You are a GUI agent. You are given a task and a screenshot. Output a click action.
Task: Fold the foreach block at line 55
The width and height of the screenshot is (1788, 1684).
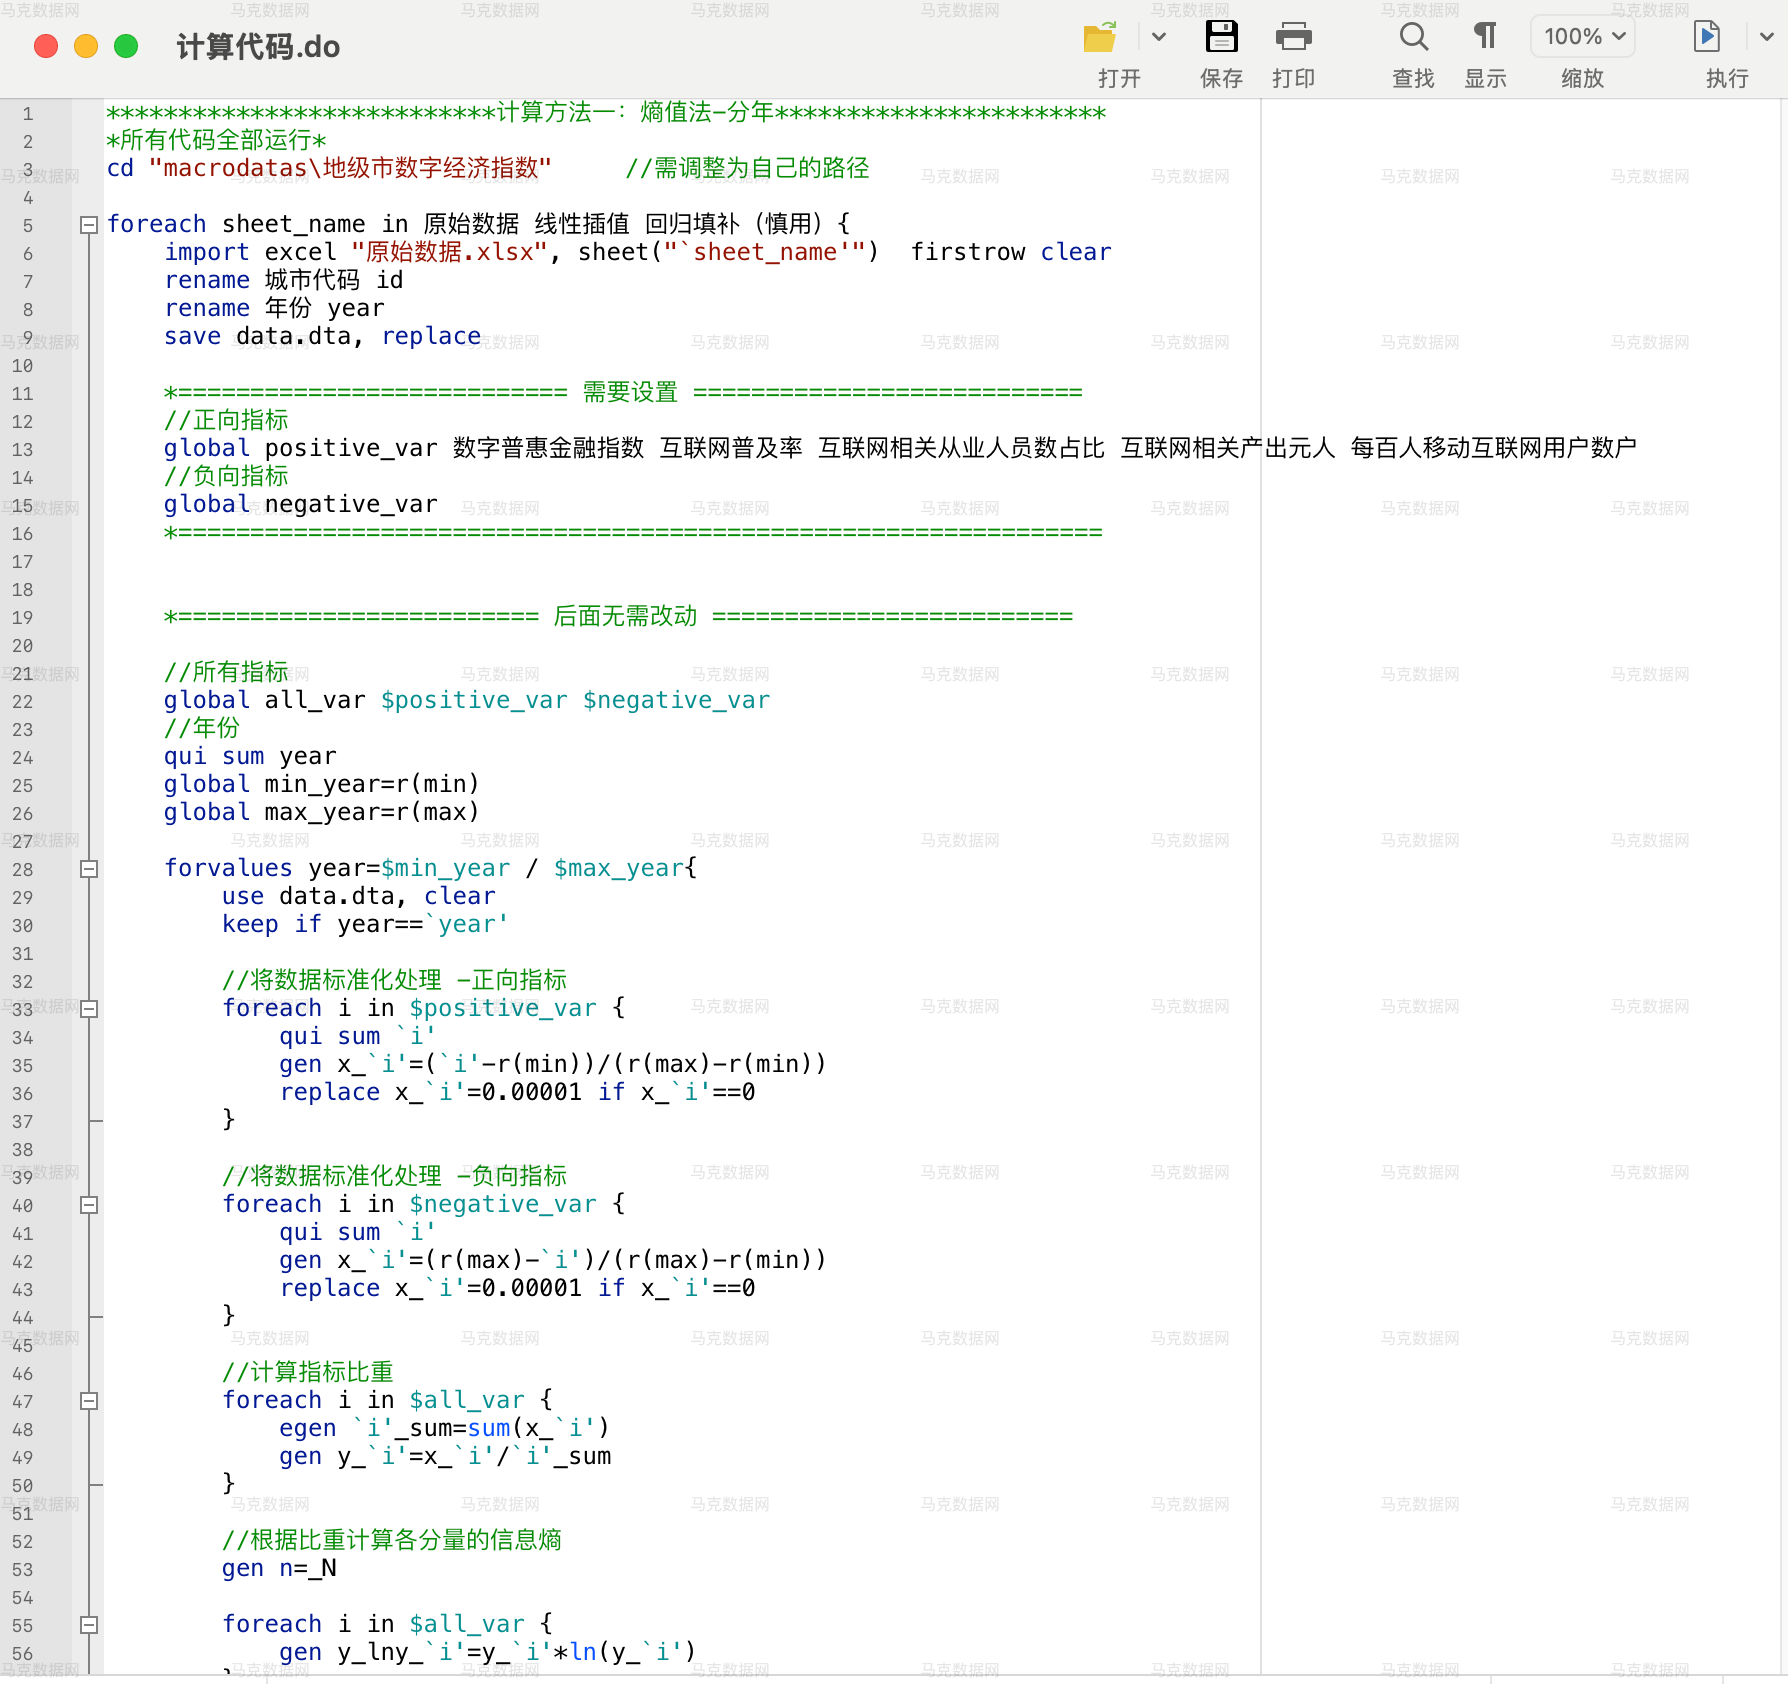pos(89,1625)
